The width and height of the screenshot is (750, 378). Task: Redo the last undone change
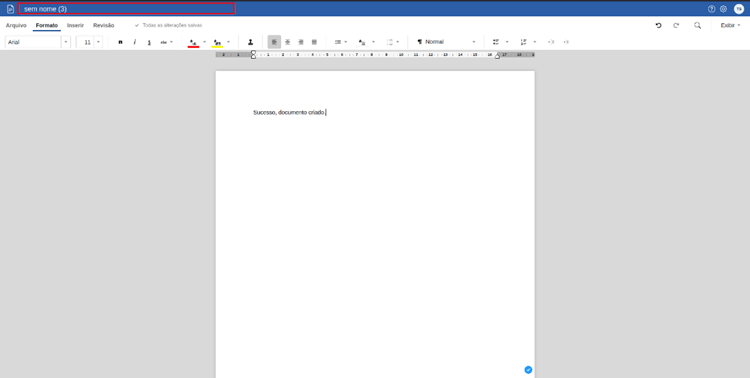click(676, 25)
